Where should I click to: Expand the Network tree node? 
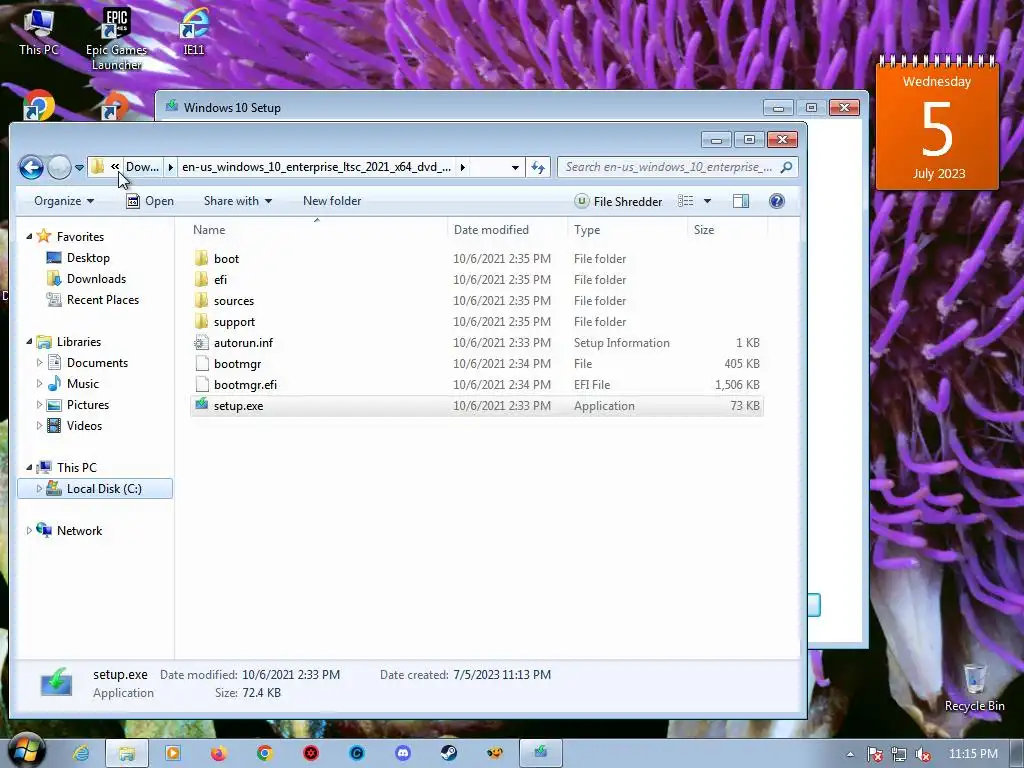[x=29, y=531]
